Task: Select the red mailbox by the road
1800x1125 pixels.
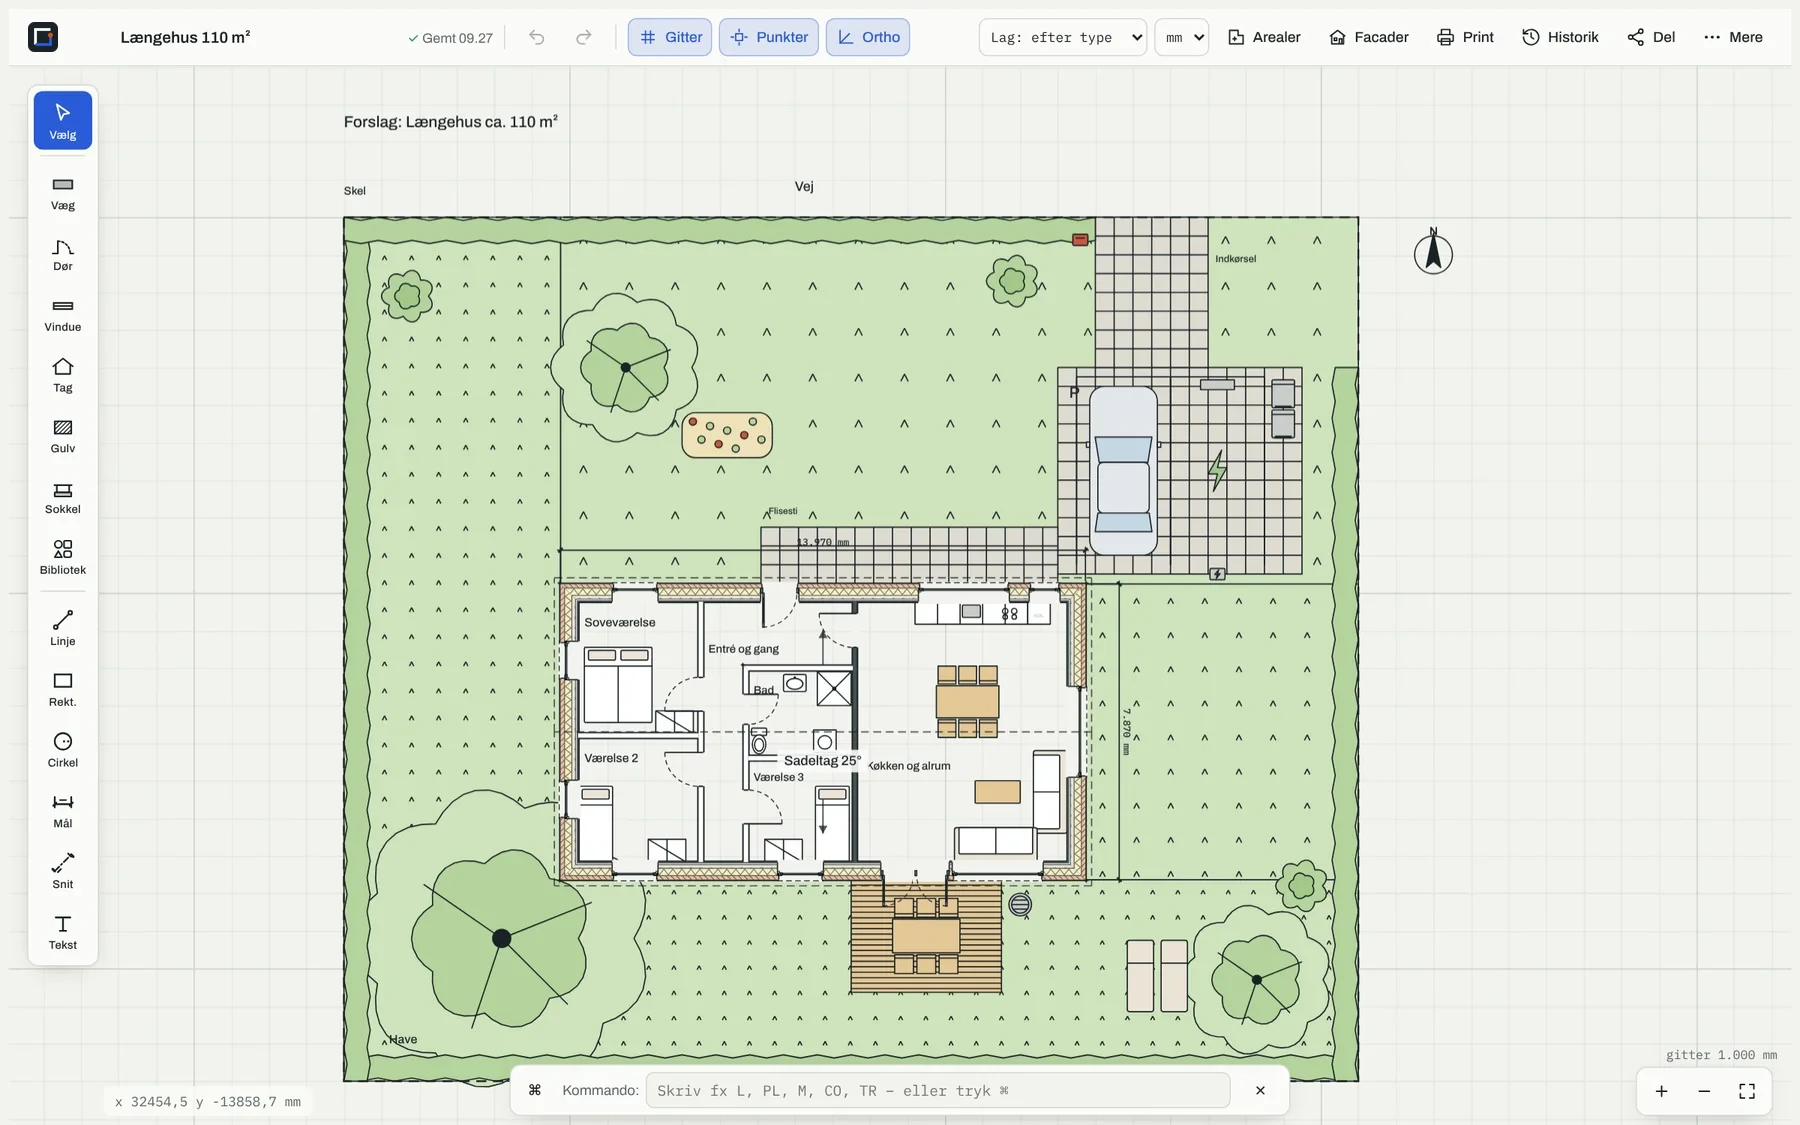Action: tap(1080, 240)
